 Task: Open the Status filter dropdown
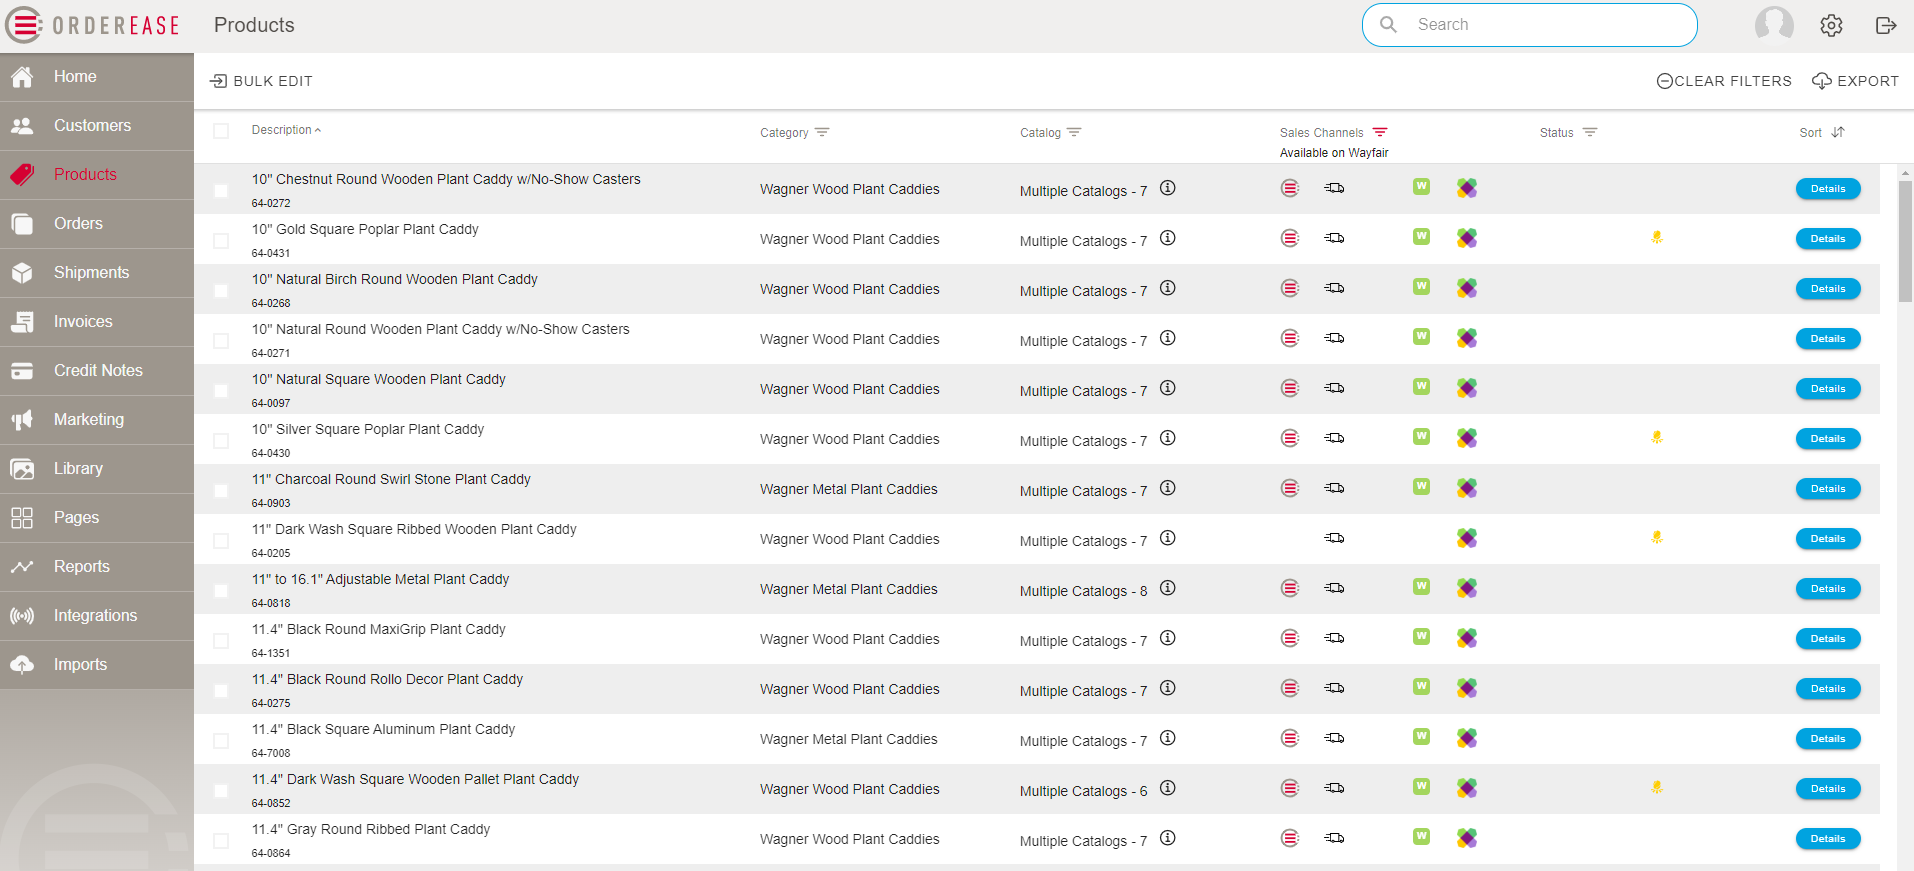point(1590,132)
